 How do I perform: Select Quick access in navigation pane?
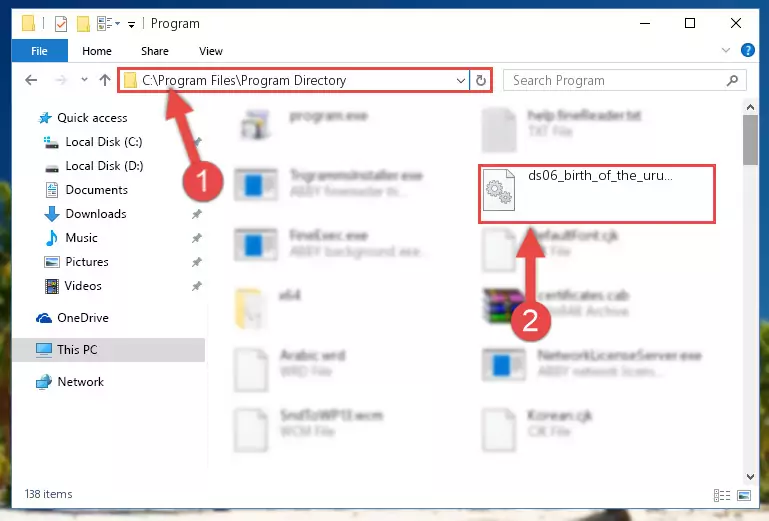click(92, 118)
